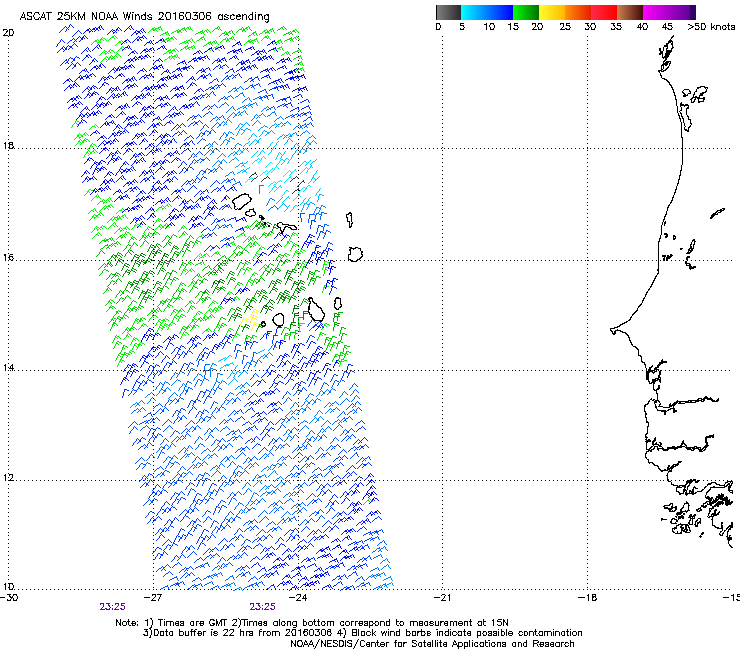Select the magenta 40-45 knots legend color
Viewport: 740px width, 650px height.
656,12
